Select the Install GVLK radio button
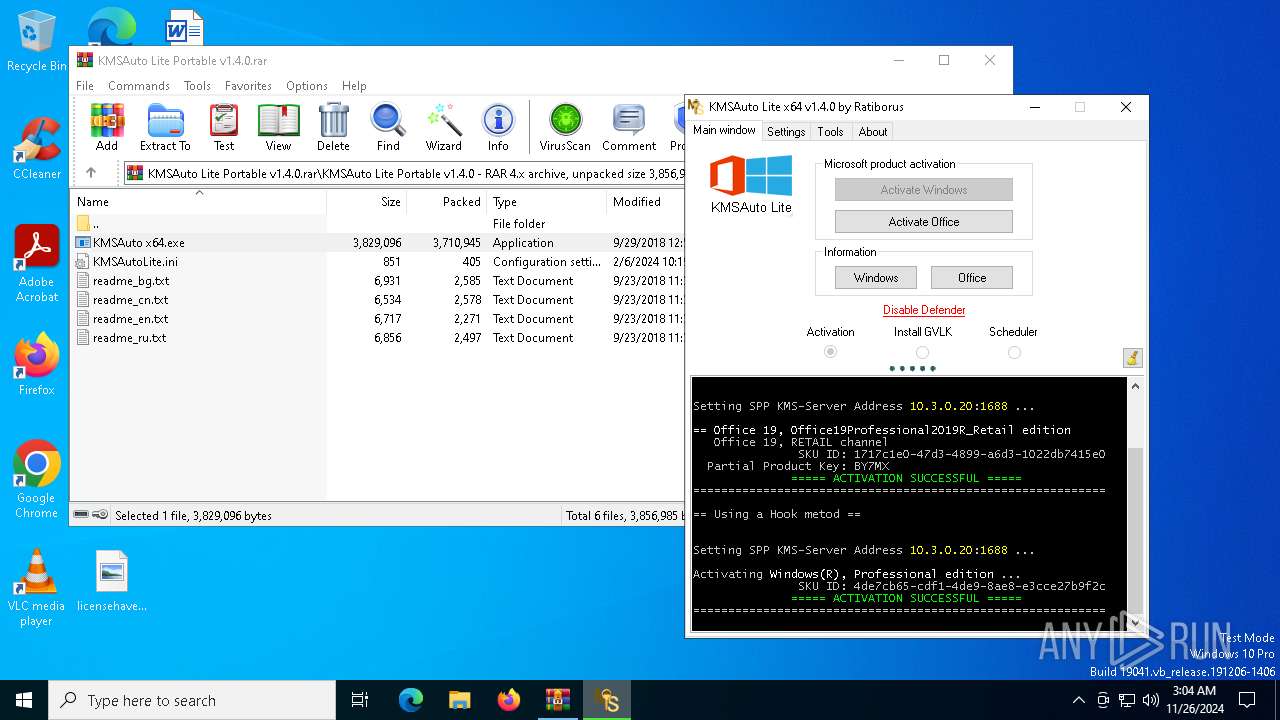 [922, 352]
